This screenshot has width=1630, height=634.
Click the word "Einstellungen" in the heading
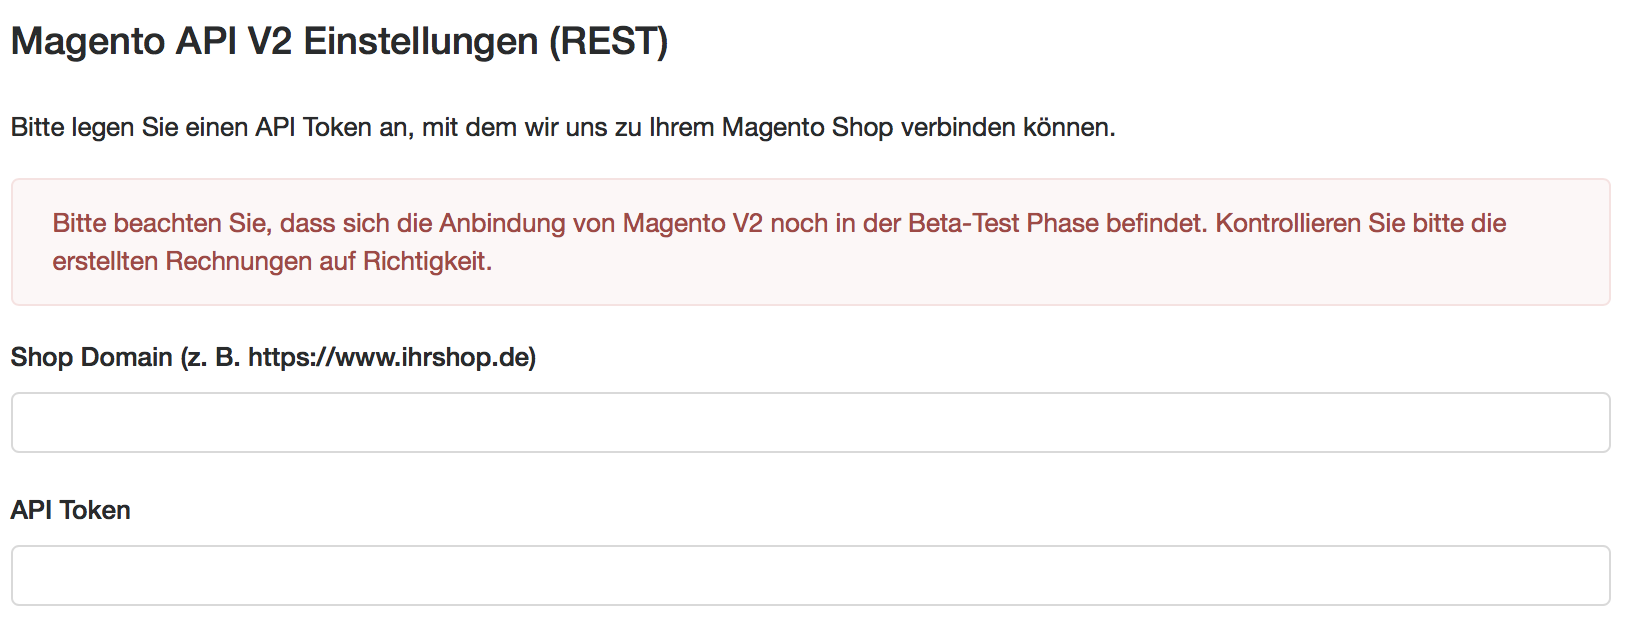[420, 42]
